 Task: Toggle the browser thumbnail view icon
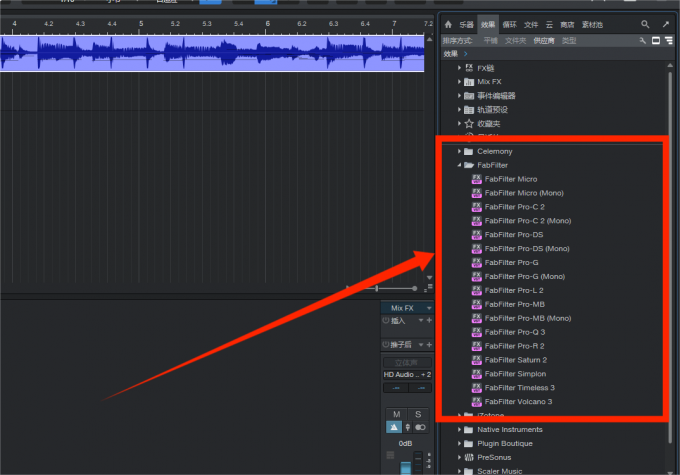point(656,40)
